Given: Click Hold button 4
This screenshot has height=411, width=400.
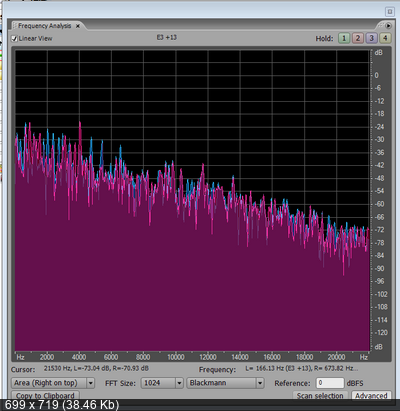Looking at the screenshot, I should click(385, 38).
